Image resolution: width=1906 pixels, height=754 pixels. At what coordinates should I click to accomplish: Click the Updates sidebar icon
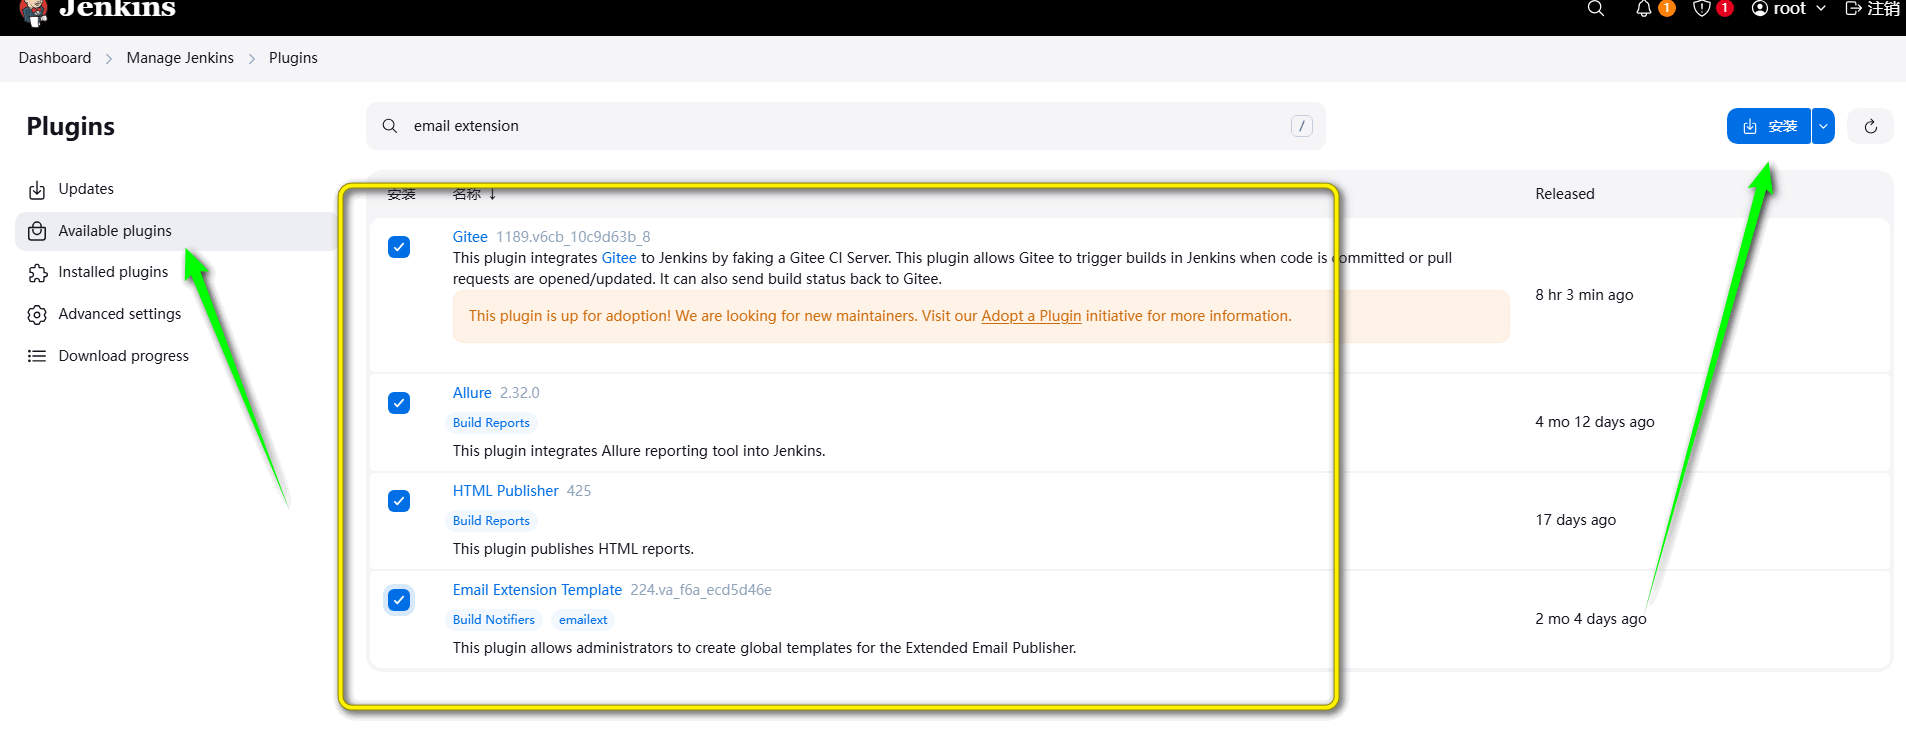click(37, 190)
